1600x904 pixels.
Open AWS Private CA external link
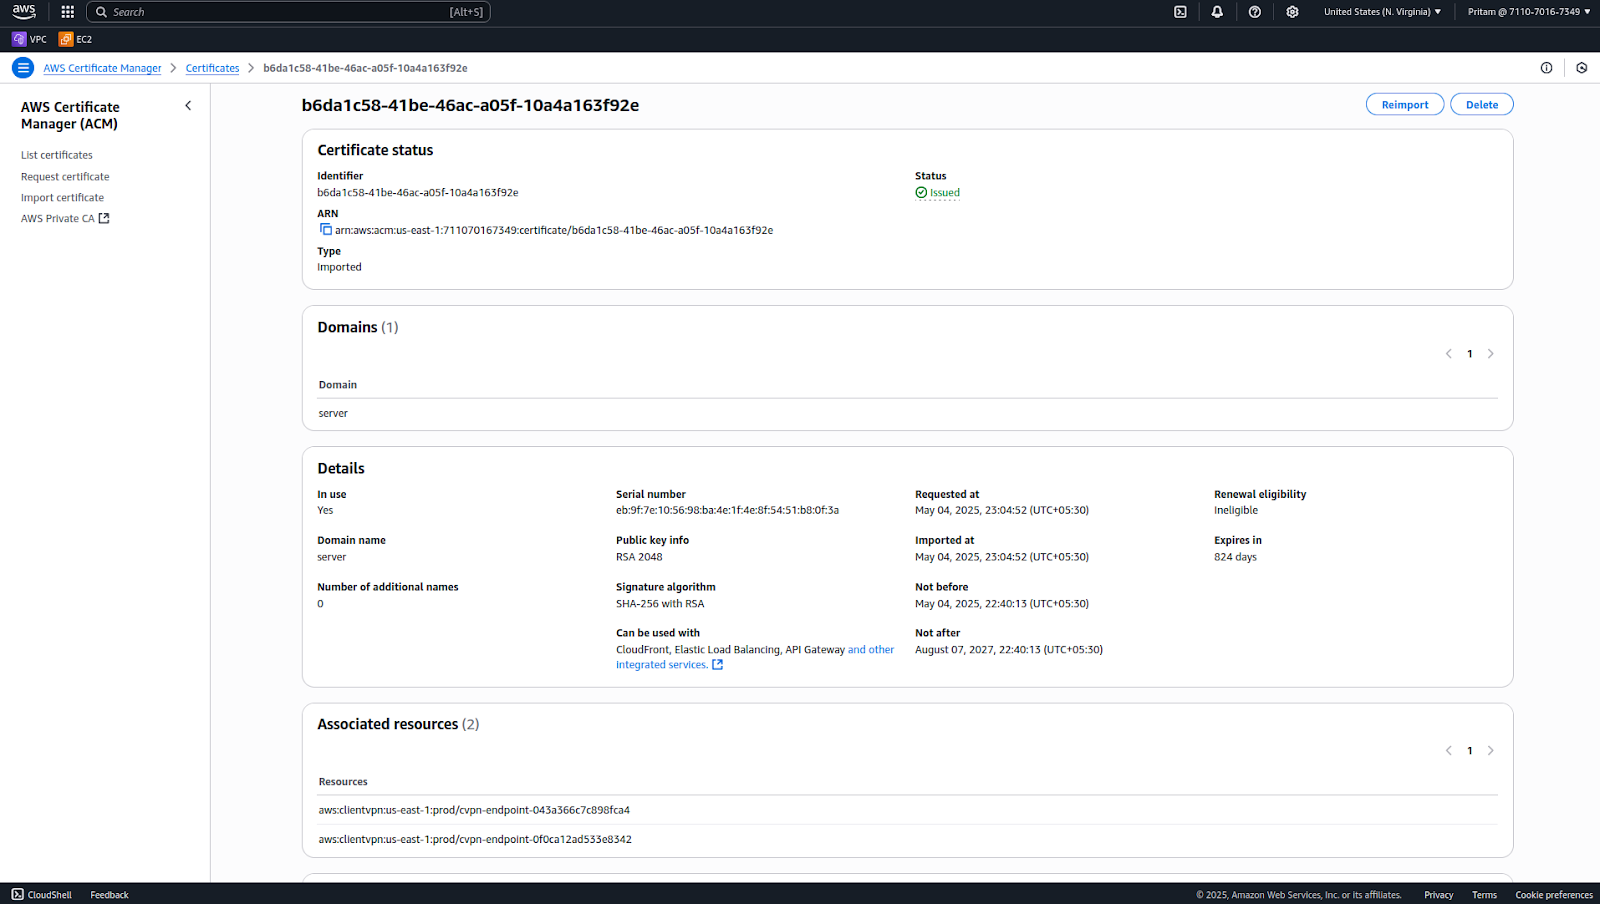105,218
